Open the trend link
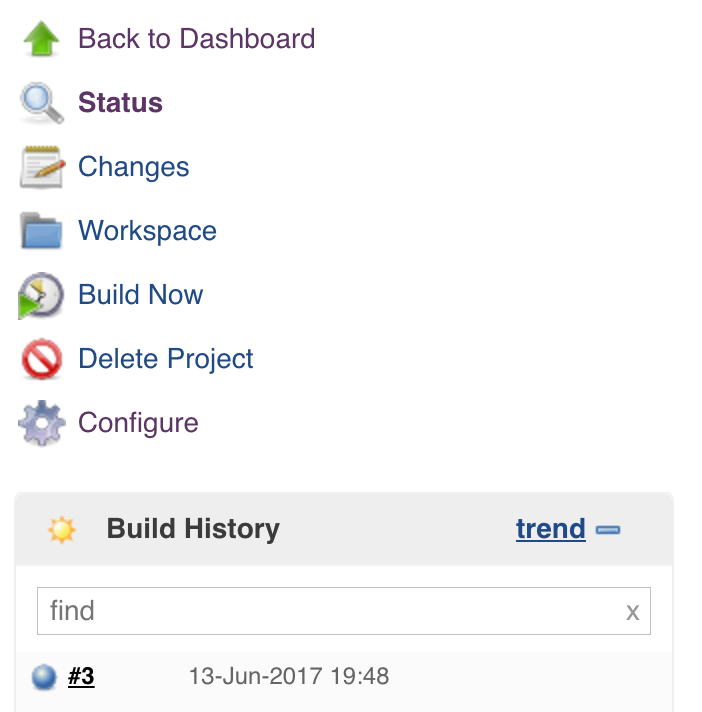 (x=550, y=529)
